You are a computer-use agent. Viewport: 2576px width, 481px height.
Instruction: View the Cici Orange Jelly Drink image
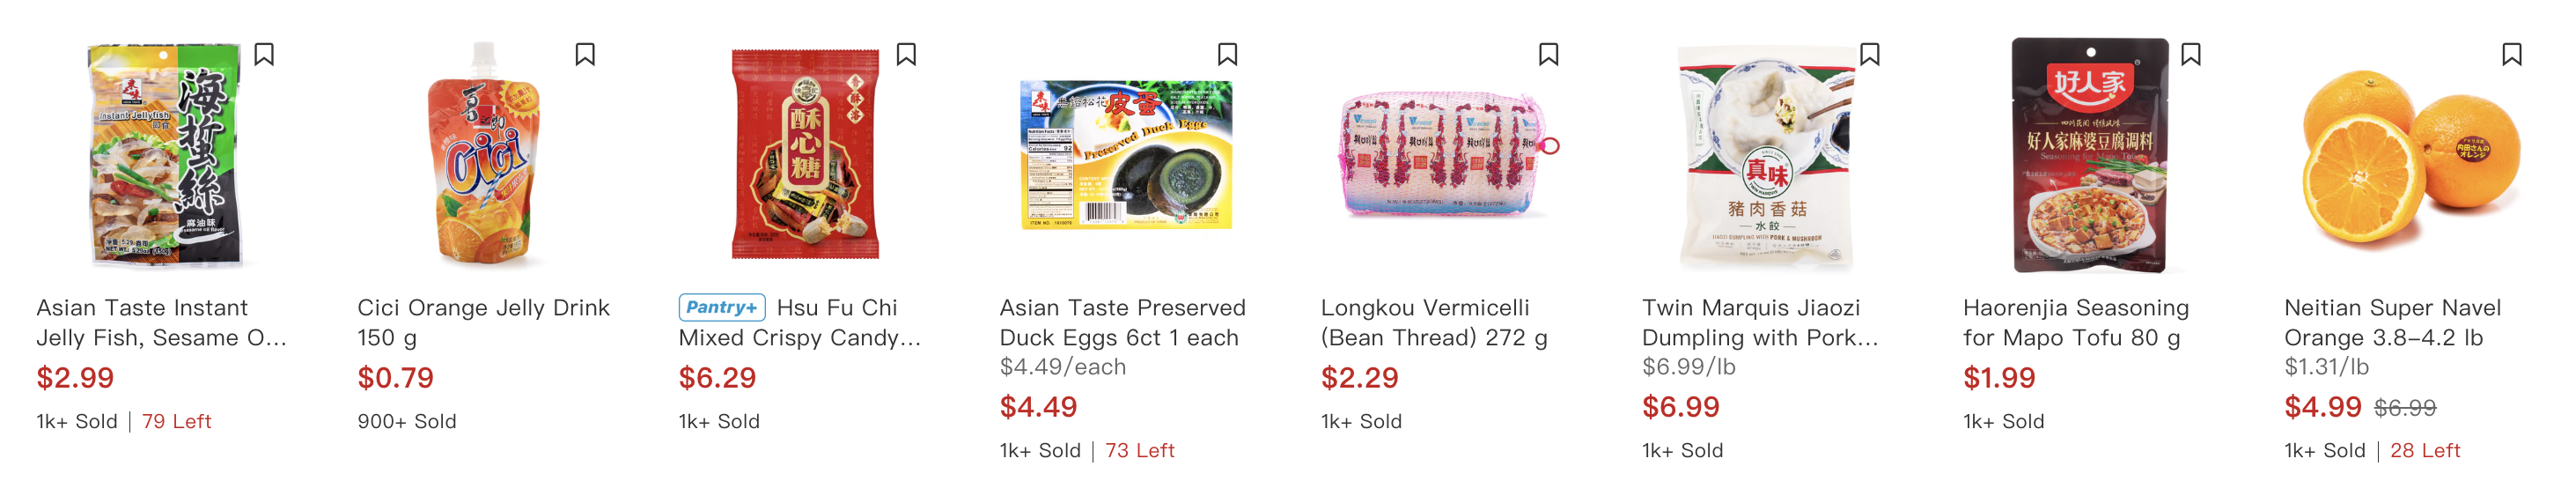(484, 155)
